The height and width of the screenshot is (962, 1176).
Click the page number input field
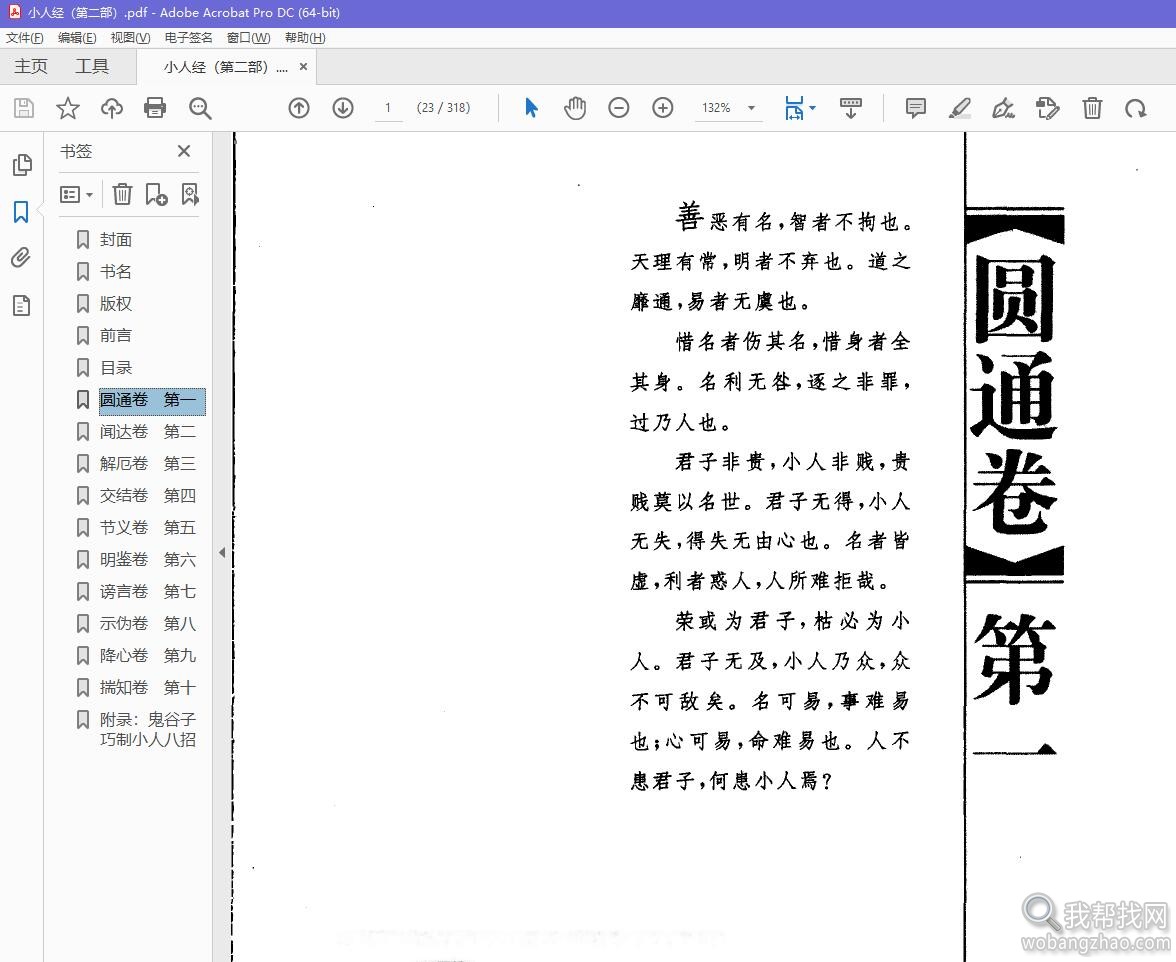[388, 108]
